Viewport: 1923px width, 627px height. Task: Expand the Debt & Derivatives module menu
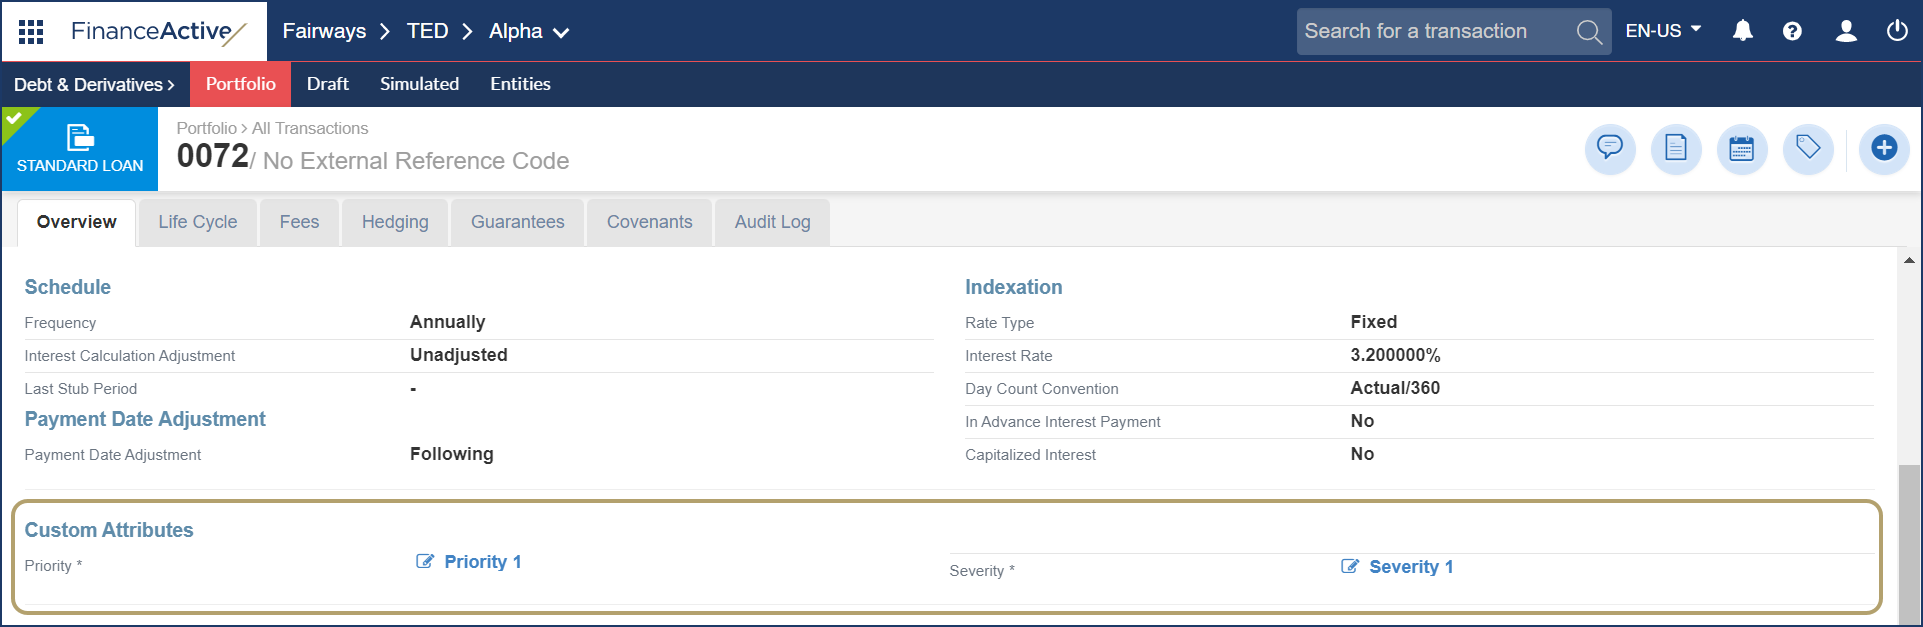94,85
